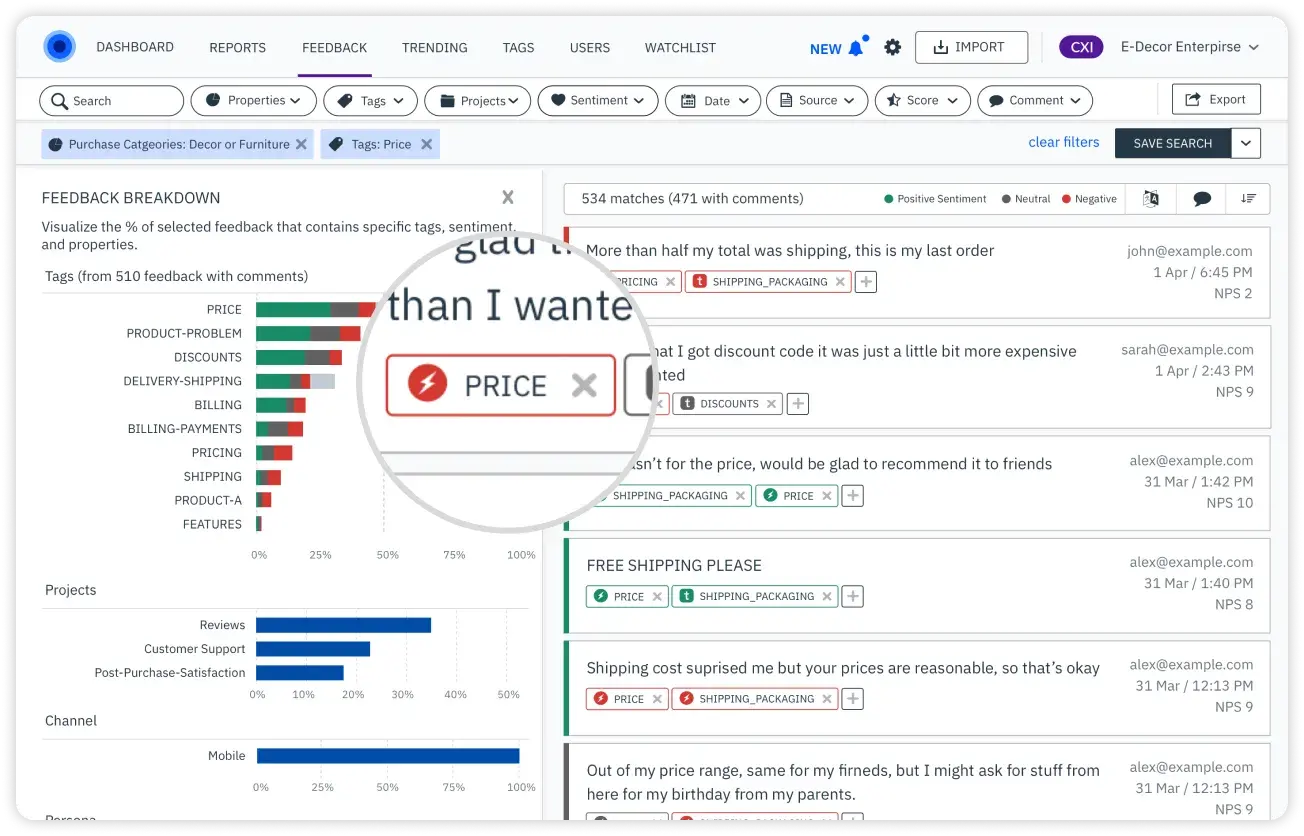1304x836 pixels.
Task: Click the Import button
Action: (972, 47)
